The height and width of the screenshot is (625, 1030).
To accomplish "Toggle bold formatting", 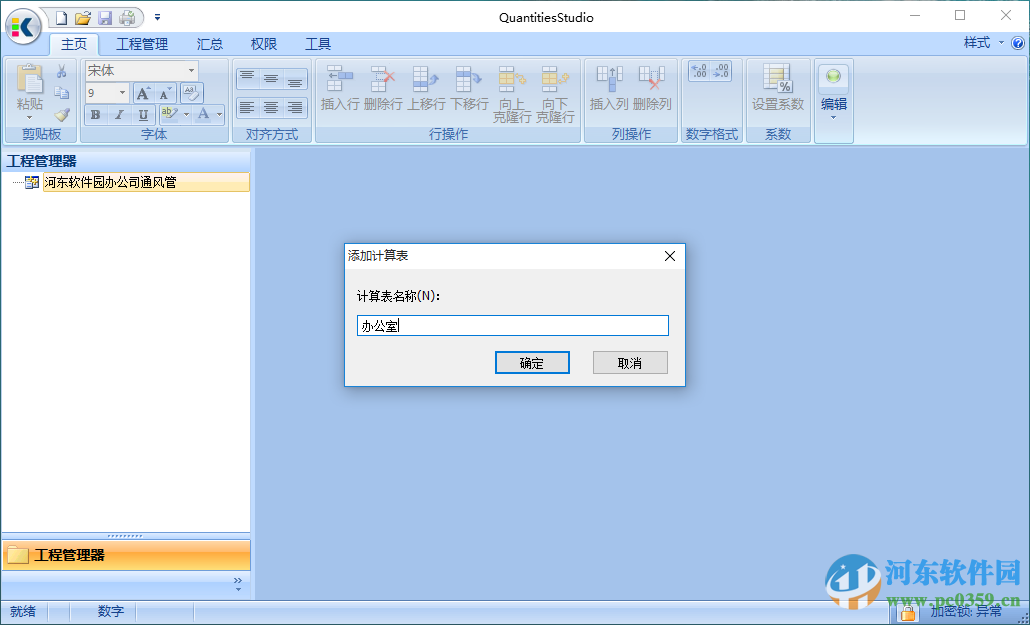I will [96, 114].
